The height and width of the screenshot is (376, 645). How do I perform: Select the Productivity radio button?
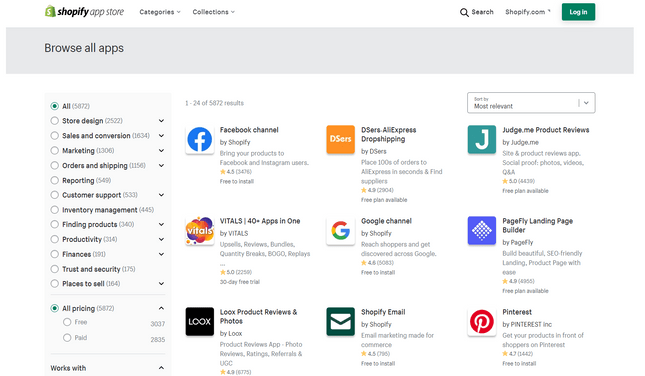coord(54,239)
